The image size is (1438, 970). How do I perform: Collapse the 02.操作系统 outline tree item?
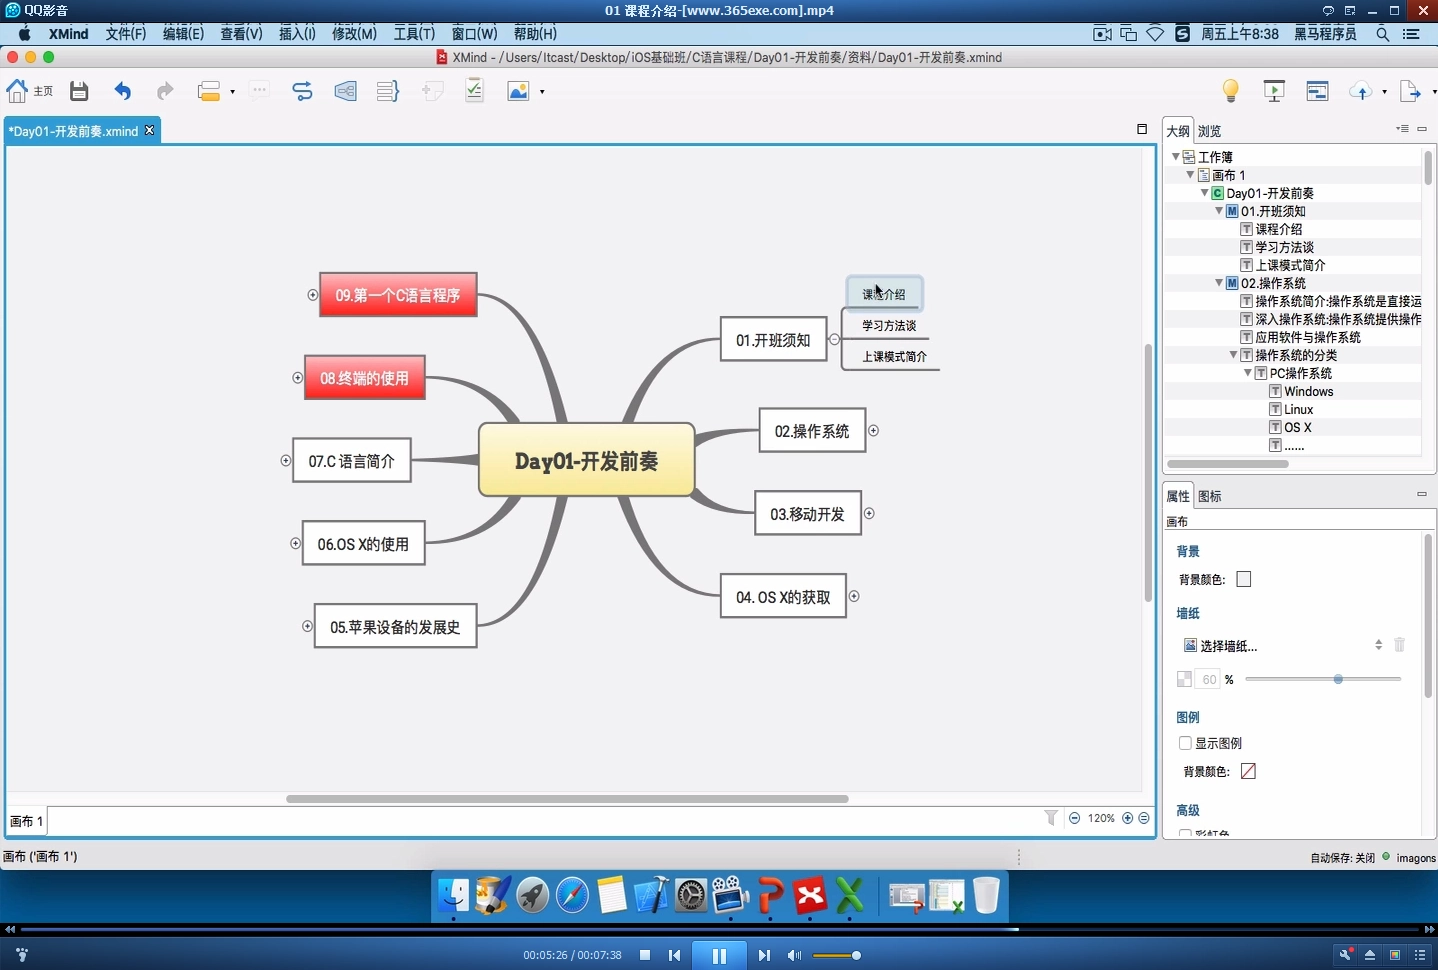coord(1219,283)
